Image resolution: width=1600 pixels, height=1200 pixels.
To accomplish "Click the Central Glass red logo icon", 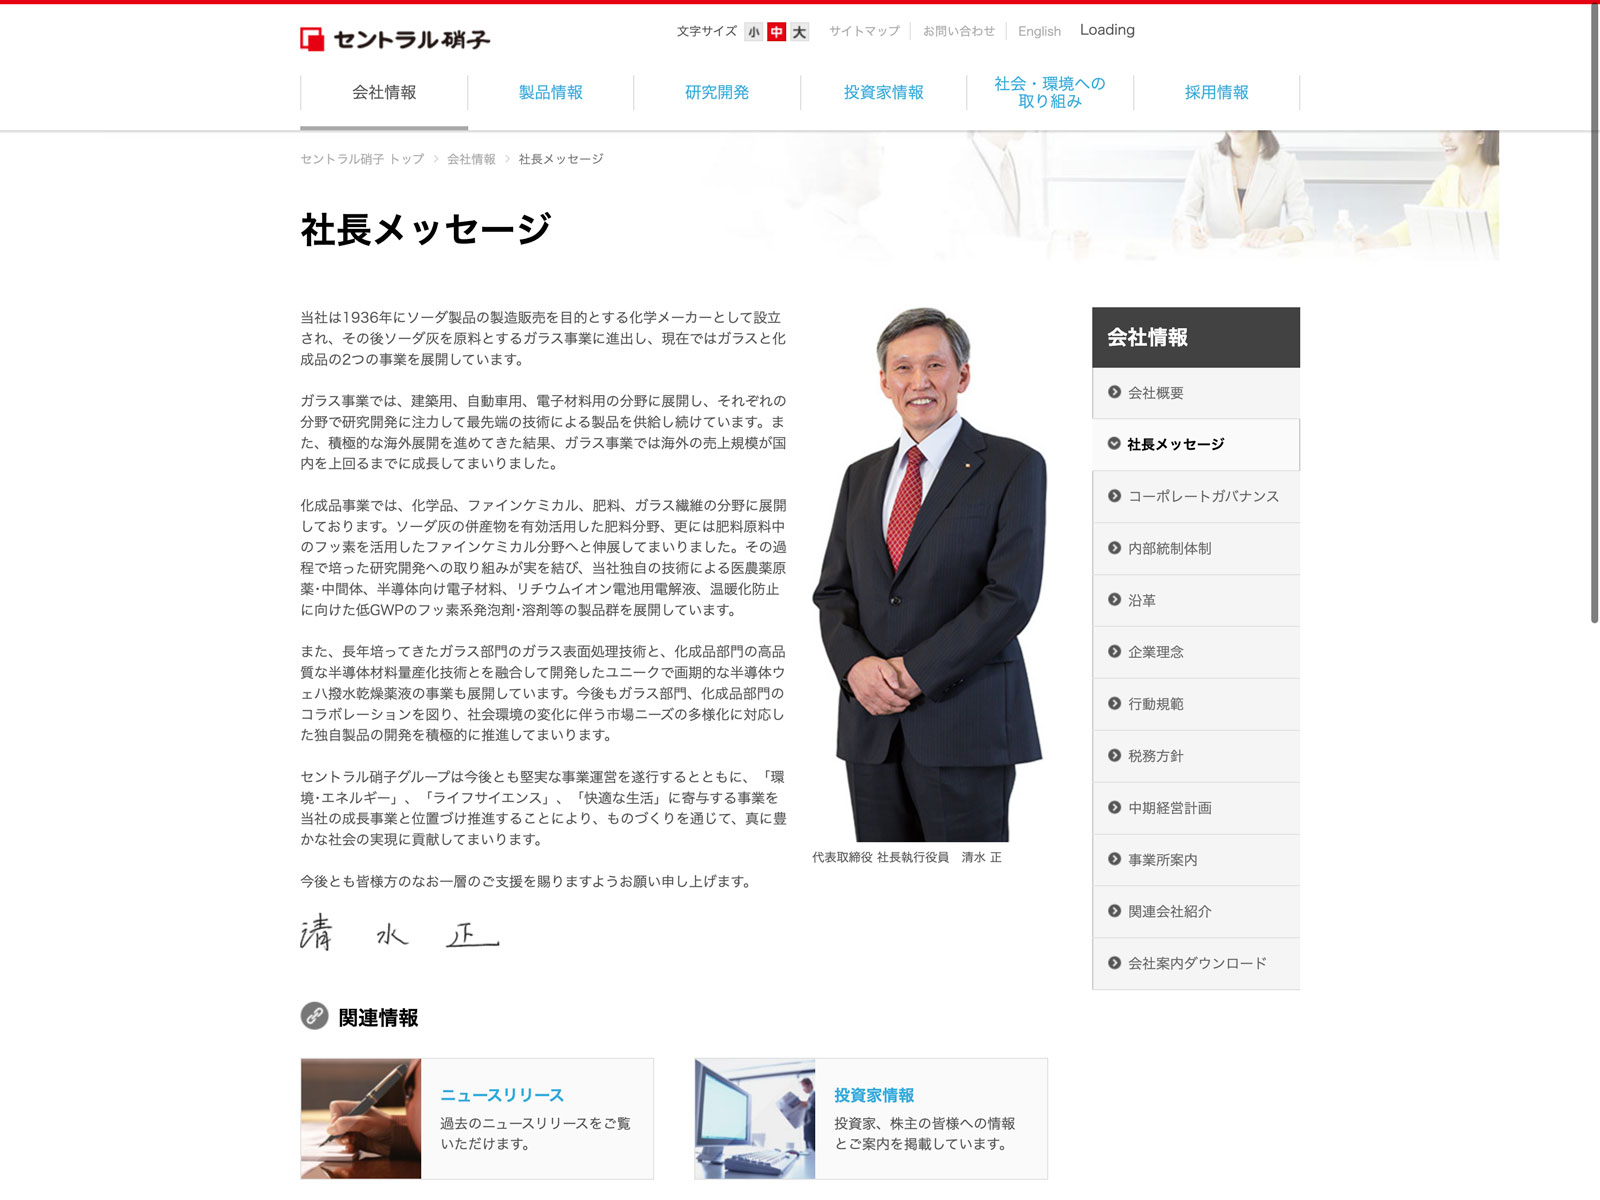I will pos(312,39).
